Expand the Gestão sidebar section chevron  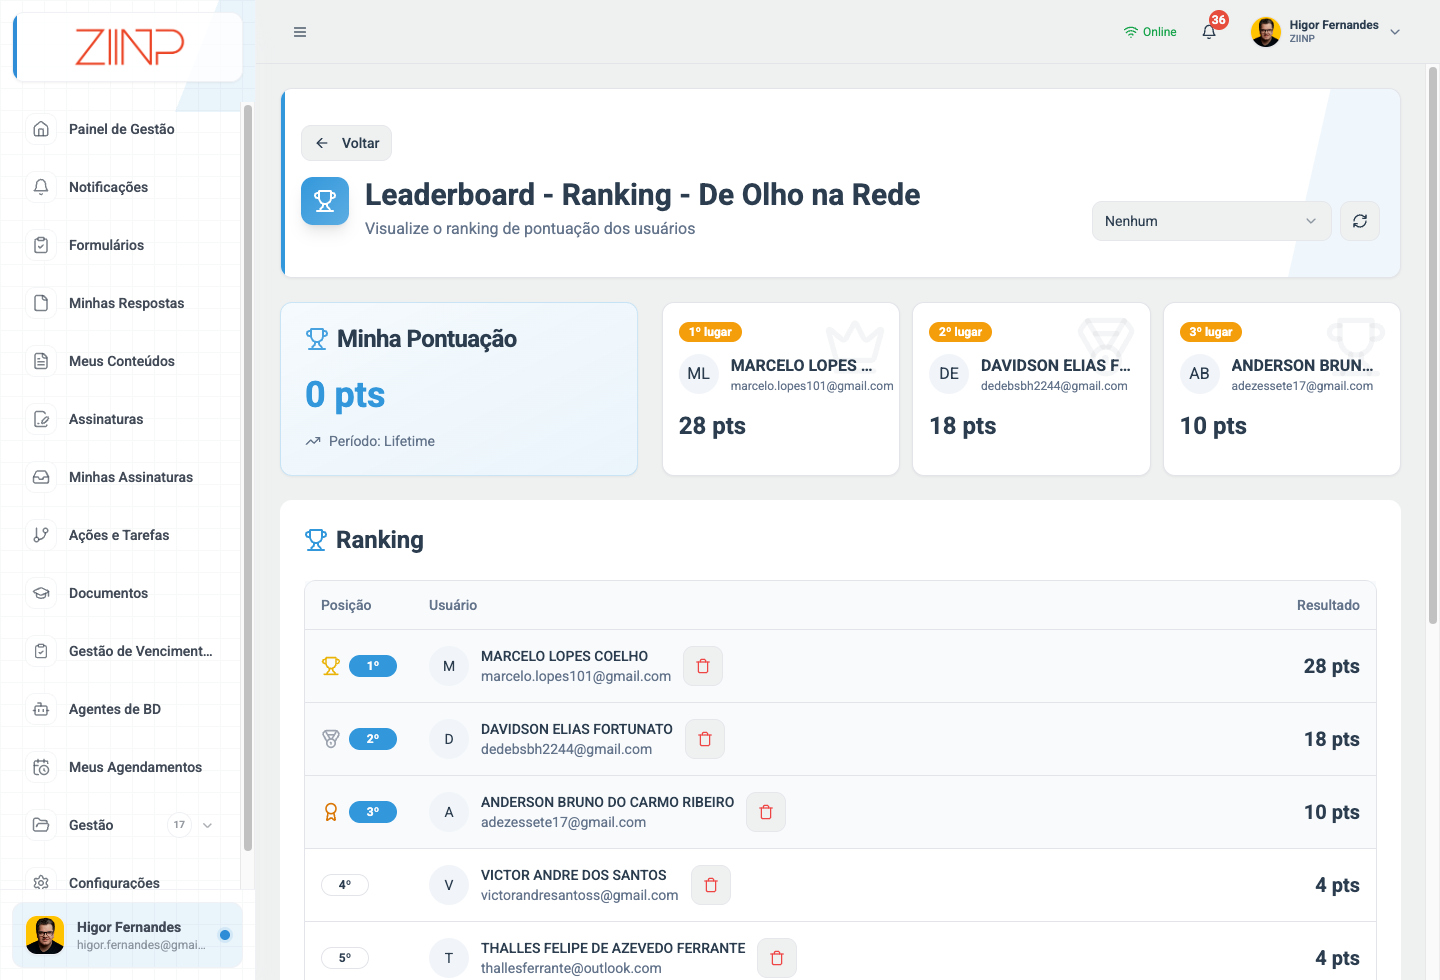(x=207, y=825)
